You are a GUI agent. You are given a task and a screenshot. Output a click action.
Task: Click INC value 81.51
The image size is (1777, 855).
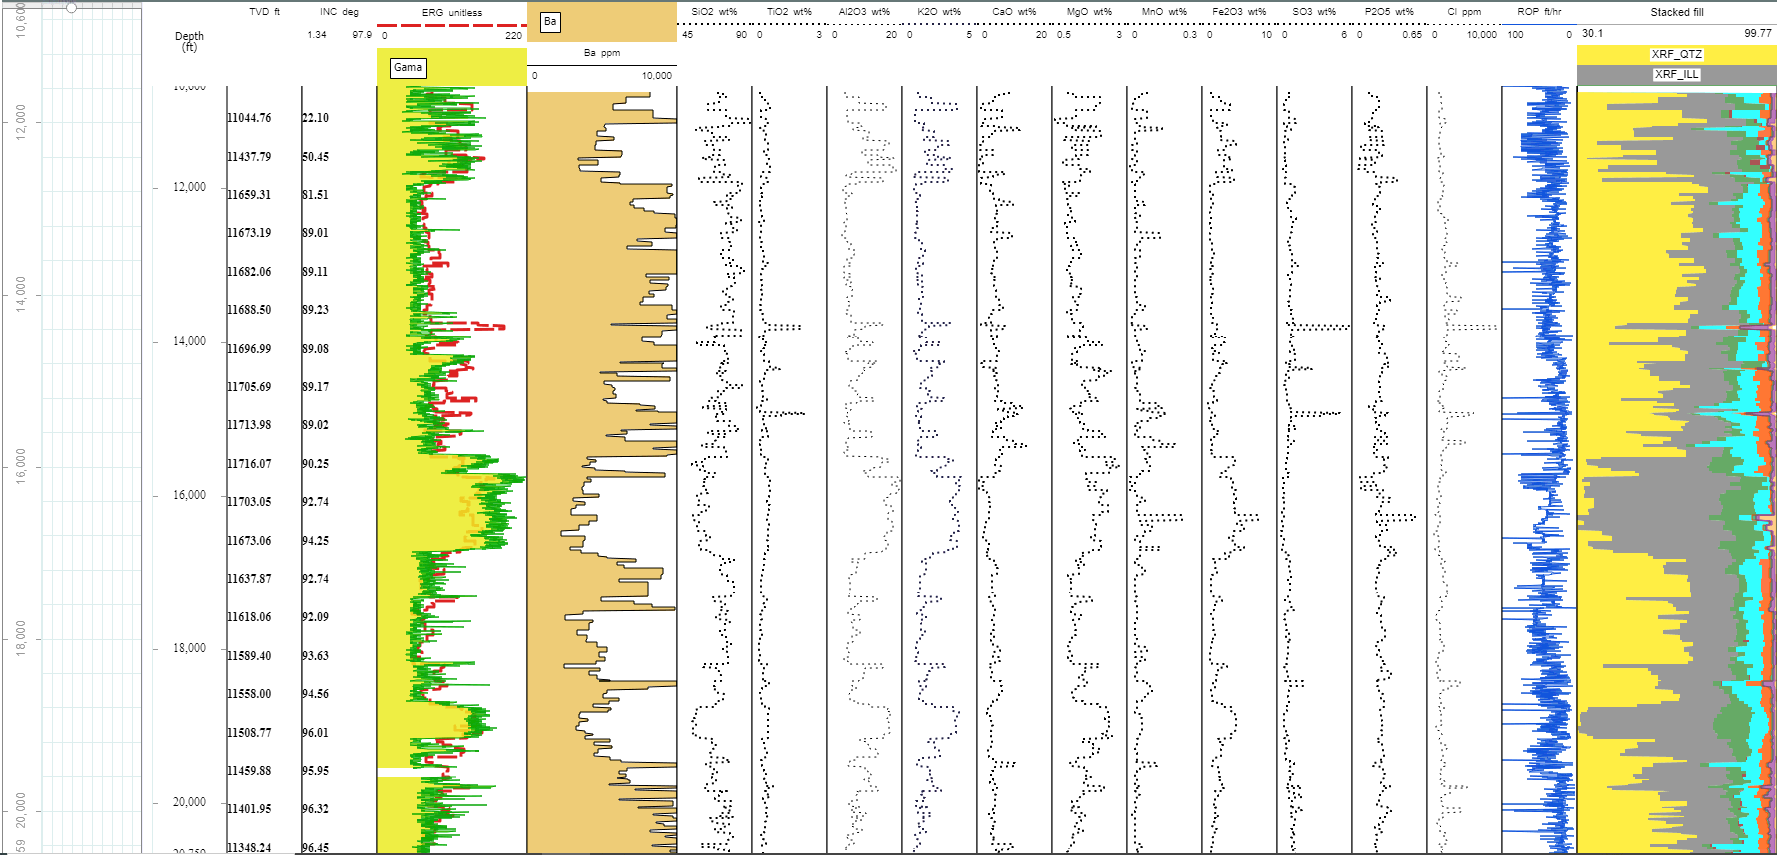[x=315, y=195]
